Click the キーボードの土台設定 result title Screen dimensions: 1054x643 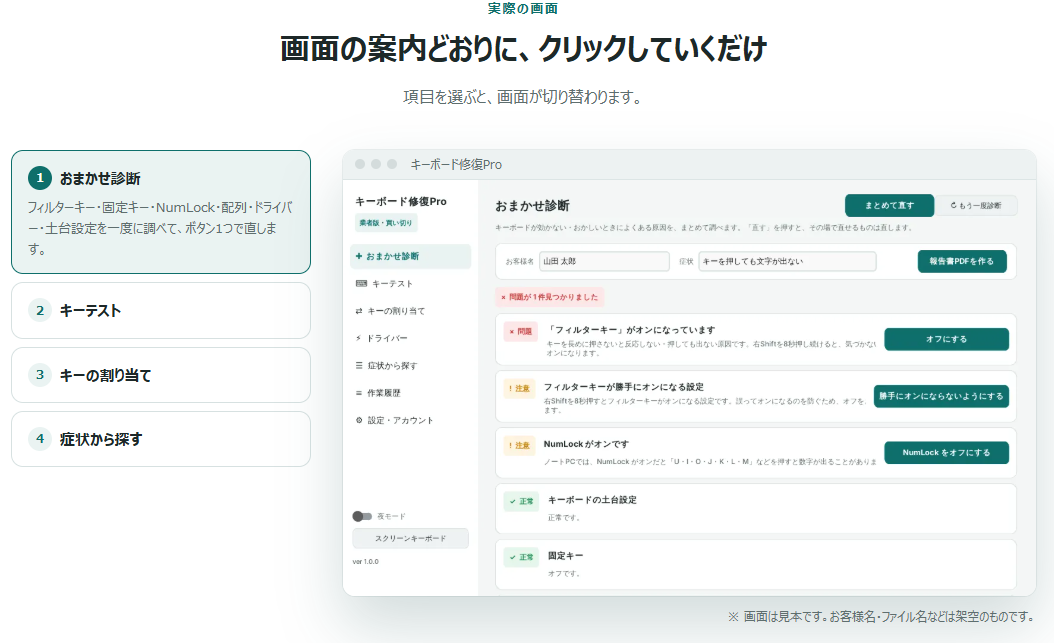(592, 500)
